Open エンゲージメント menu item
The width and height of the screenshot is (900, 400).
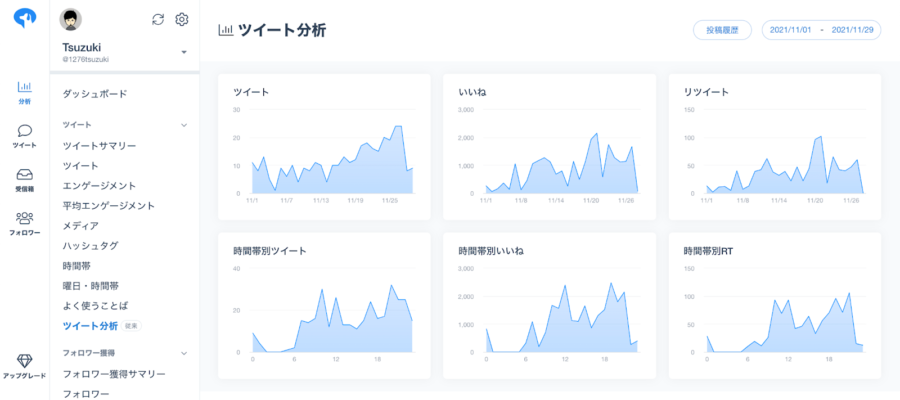(99, 186)
